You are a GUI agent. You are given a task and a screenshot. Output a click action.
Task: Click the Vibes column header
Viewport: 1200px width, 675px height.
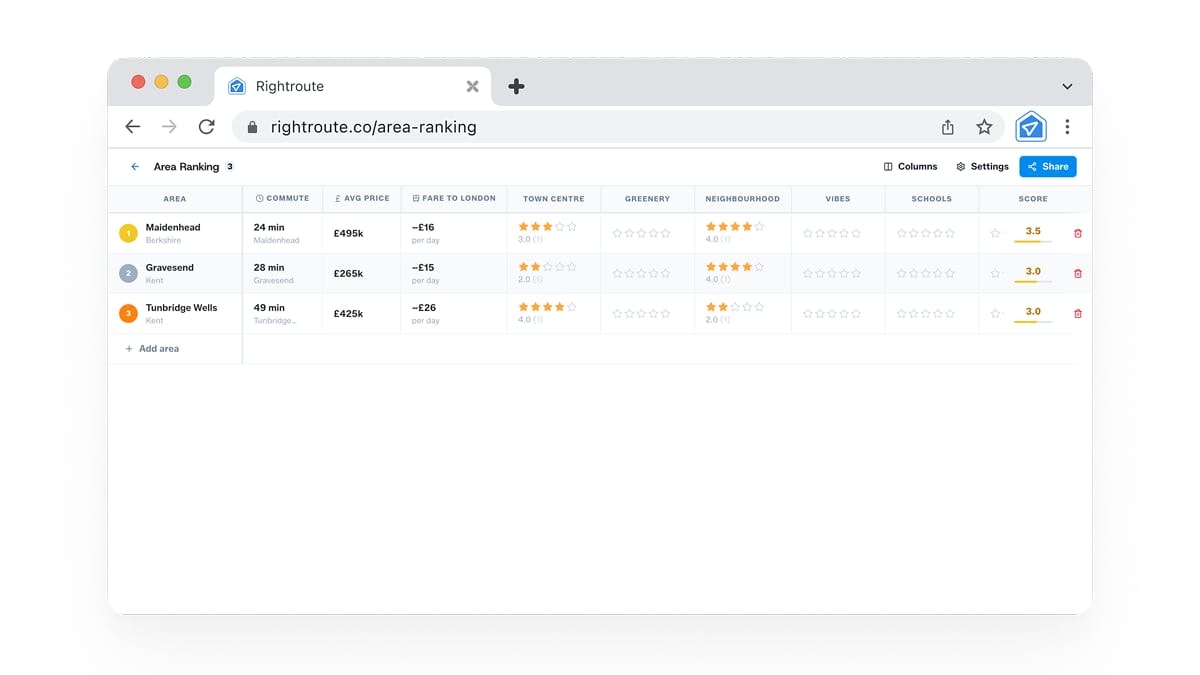coord(838,199)
